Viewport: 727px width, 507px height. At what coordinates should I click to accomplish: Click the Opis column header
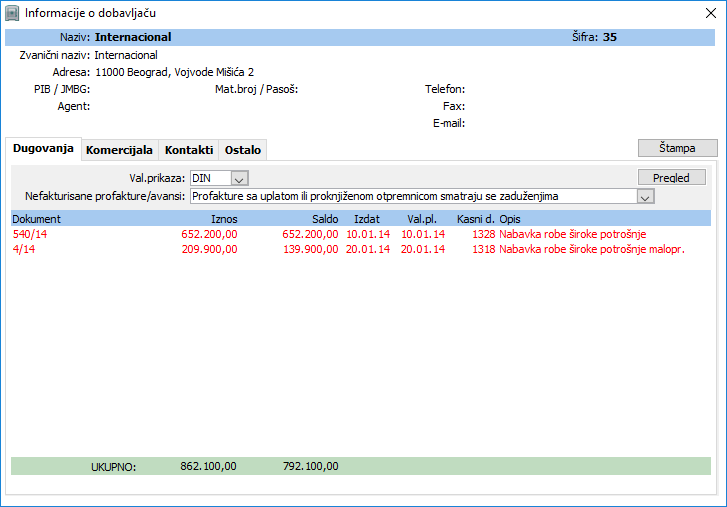510,219
